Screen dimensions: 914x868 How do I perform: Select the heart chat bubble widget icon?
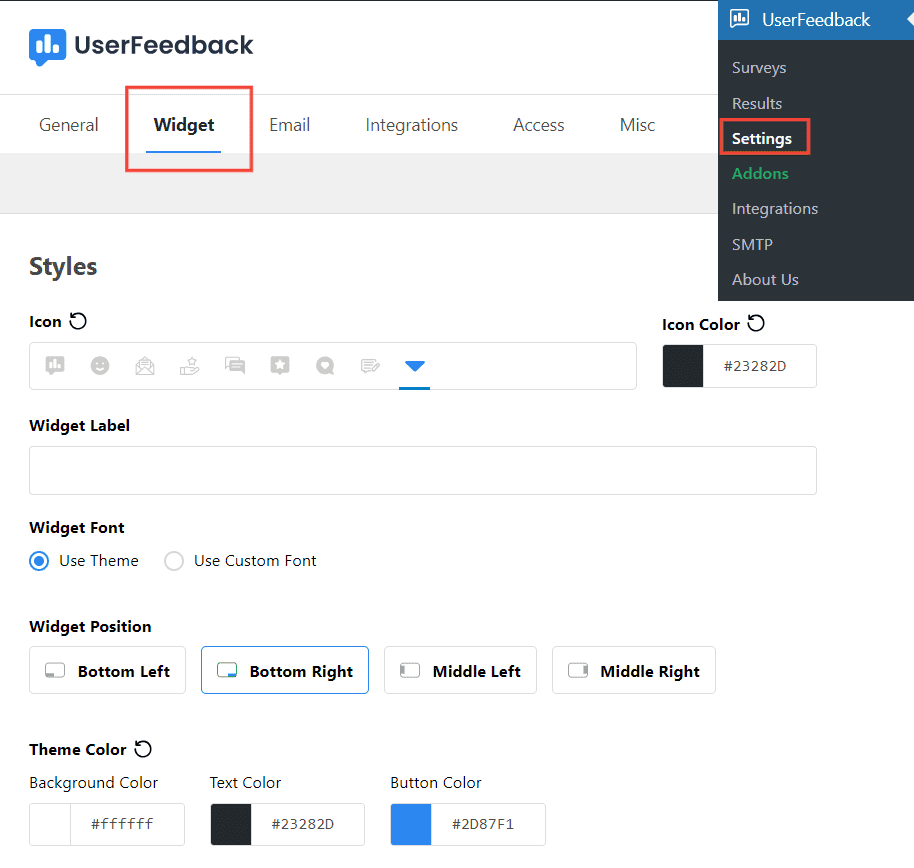325,366
